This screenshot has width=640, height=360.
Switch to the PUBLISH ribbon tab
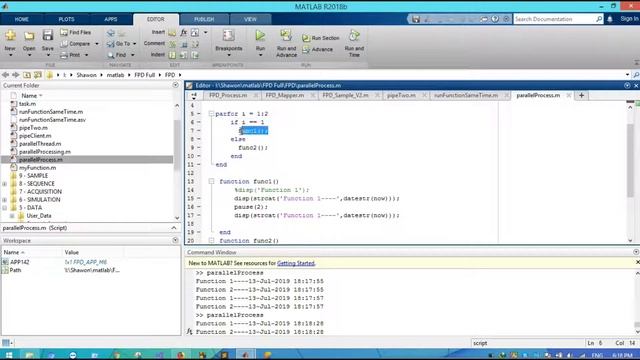point(204,19)
